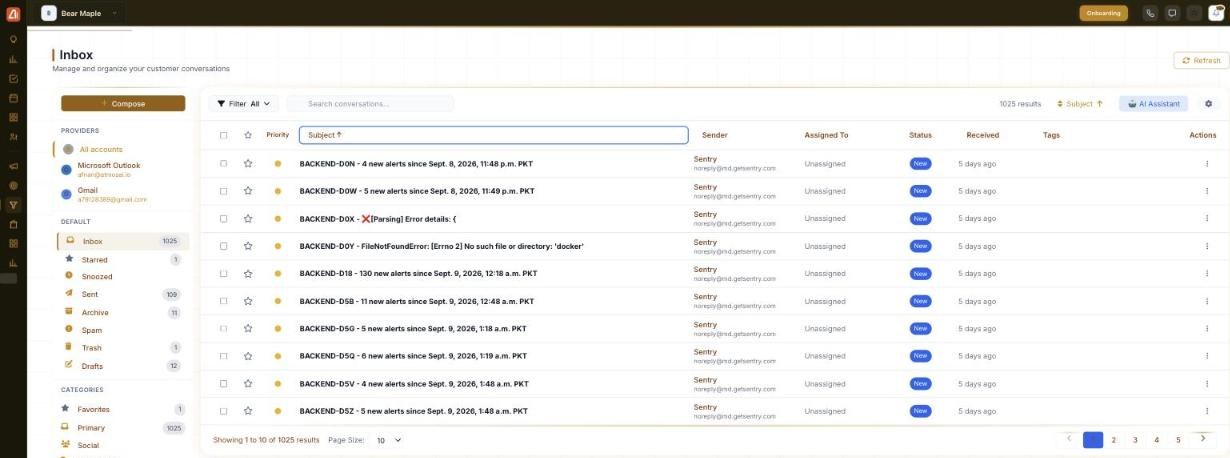Check the BACKEND-D0Y row checkbox

click(x=223, y=246)
